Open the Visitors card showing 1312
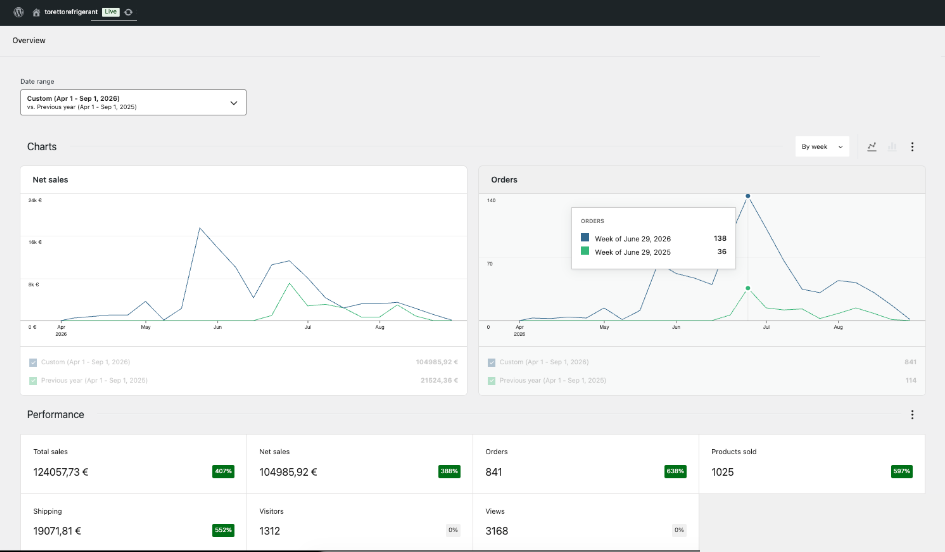 (359, 522)
